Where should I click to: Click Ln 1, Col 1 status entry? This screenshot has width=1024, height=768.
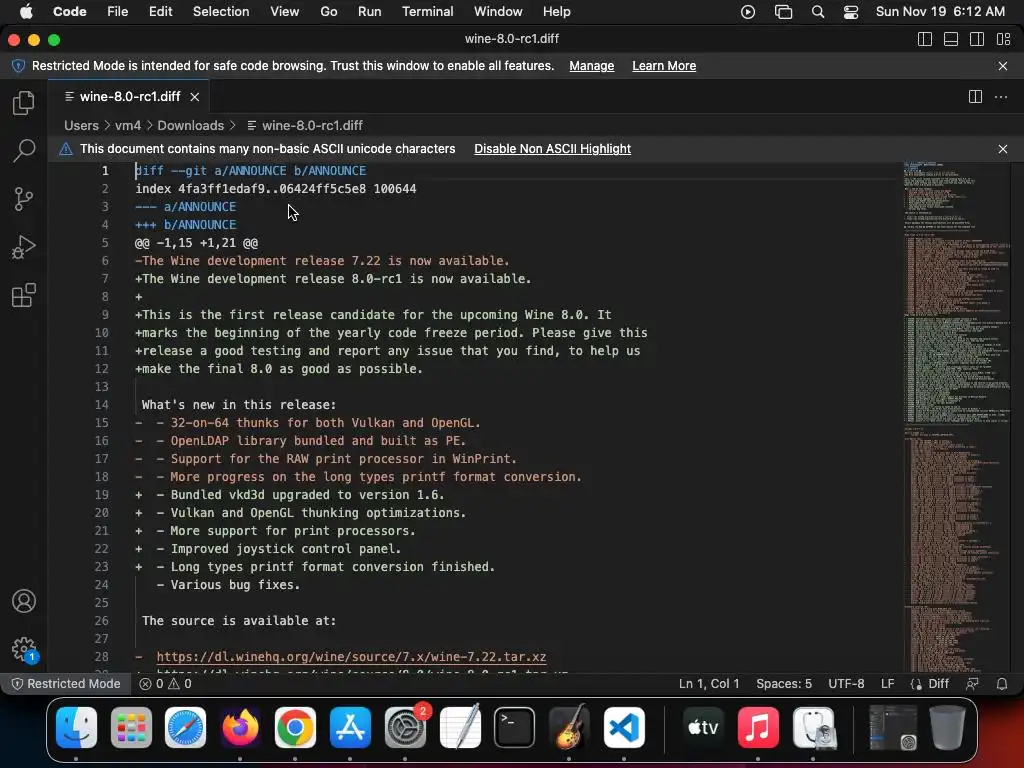tap(709, 684)
